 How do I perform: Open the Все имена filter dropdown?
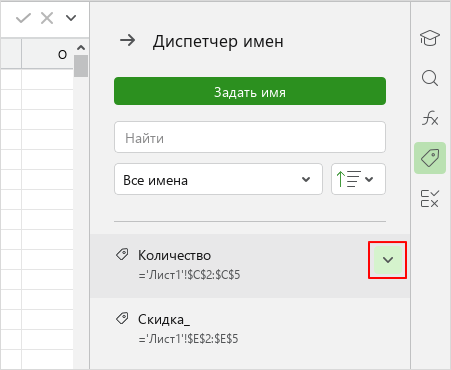[x=218, y=179]
